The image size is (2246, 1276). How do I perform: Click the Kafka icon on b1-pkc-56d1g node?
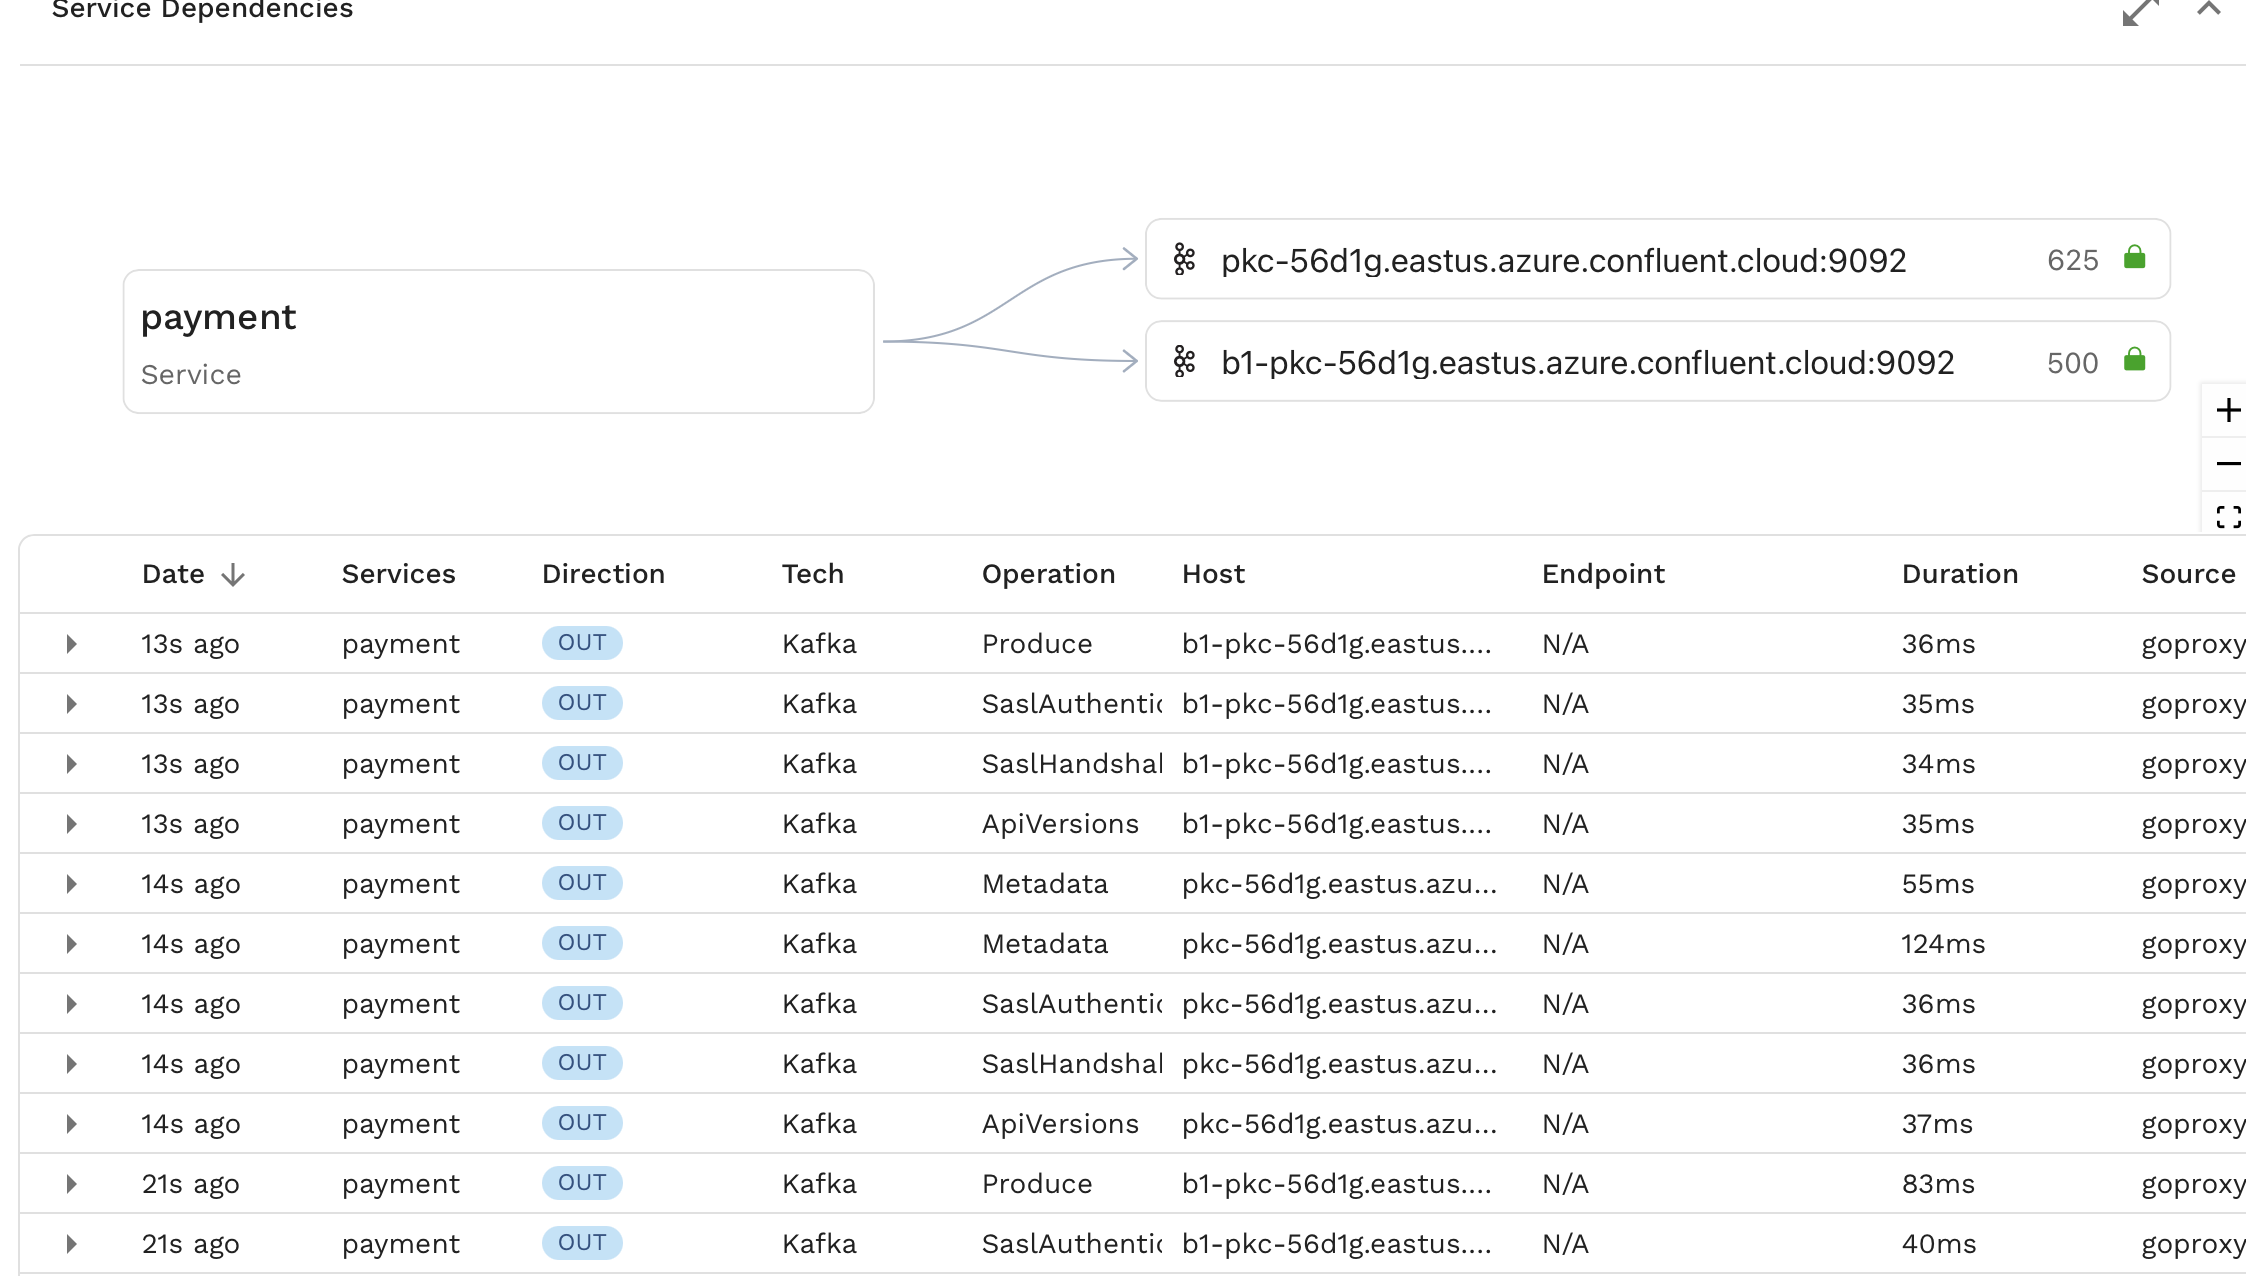pyautogui.click(x=1184, y=362)
